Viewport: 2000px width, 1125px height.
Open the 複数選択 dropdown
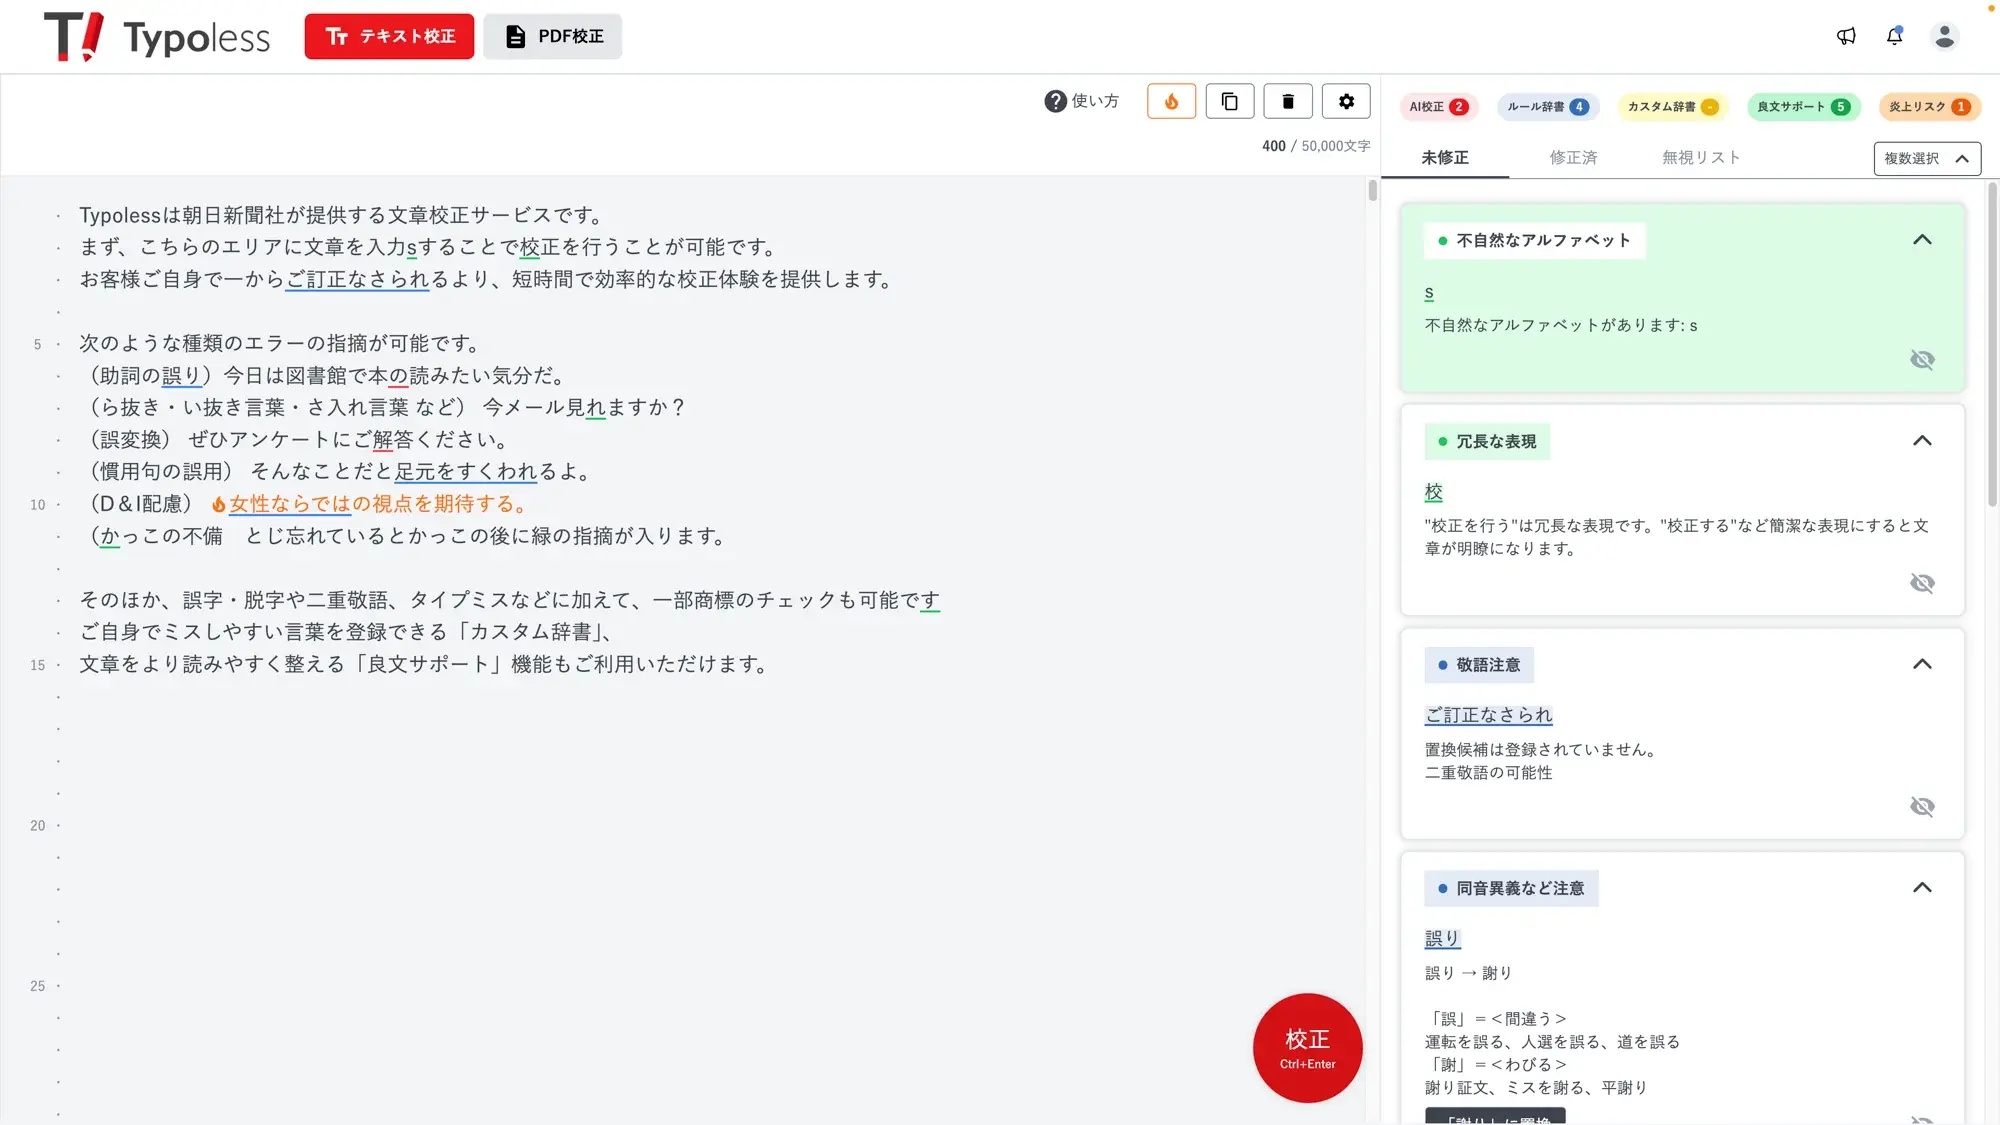(x=1926, y=158)
